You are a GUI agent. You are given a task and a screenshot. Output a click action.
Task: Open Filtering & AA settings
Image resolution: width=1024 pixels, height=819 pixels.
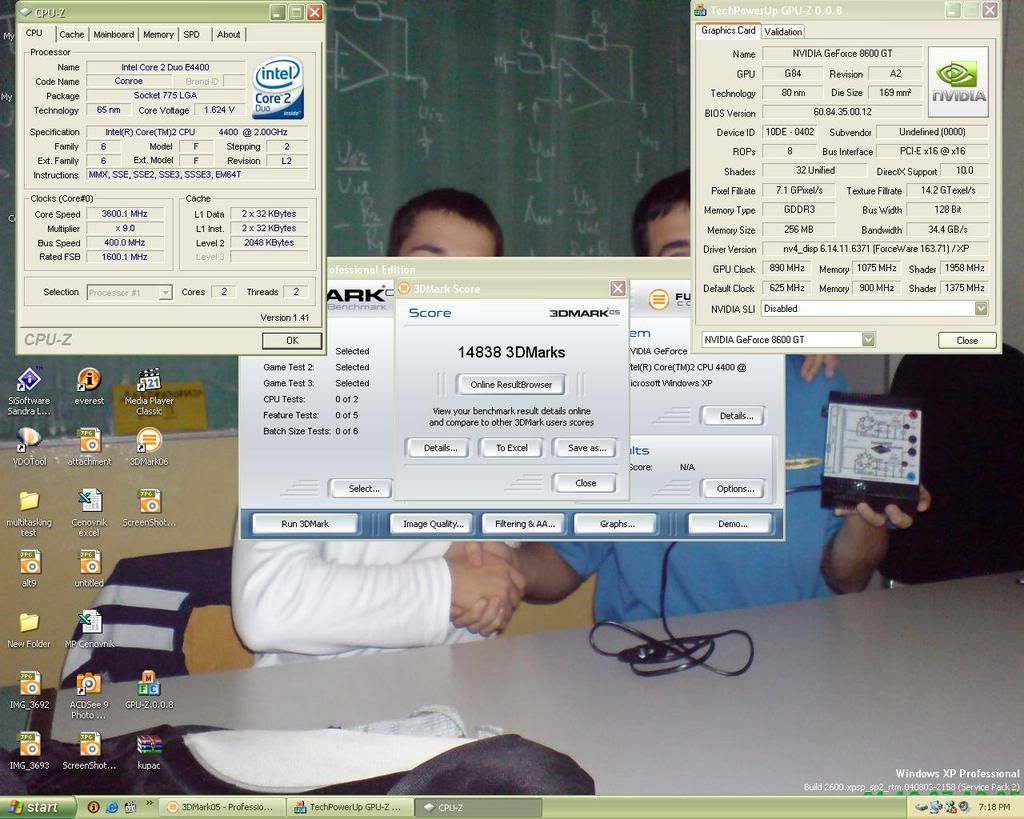(x=524, y=524)
